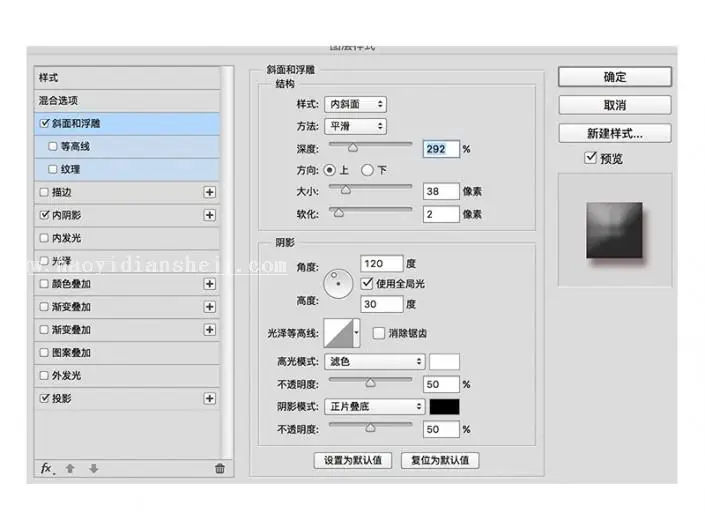The height and width of the screenshot is (528, 705).
Task: Click the 大小 field showing 38
Action: [x=441, y=192]
